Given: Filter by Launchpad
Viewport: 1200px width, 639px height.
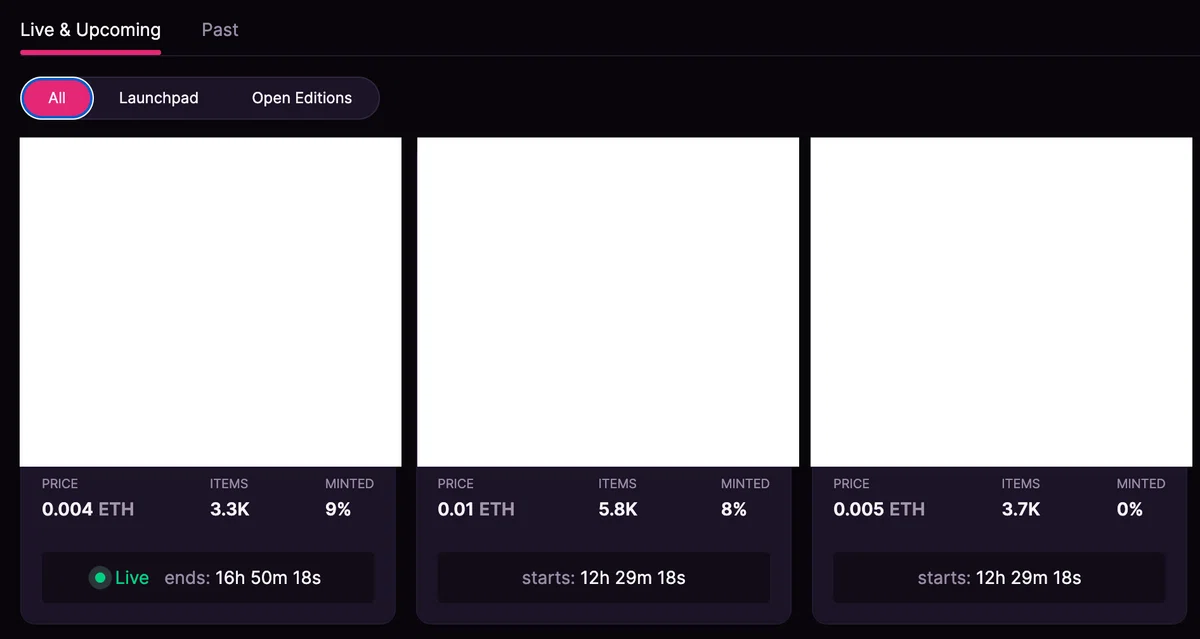Looking at the screenshot, I should 159,98.
